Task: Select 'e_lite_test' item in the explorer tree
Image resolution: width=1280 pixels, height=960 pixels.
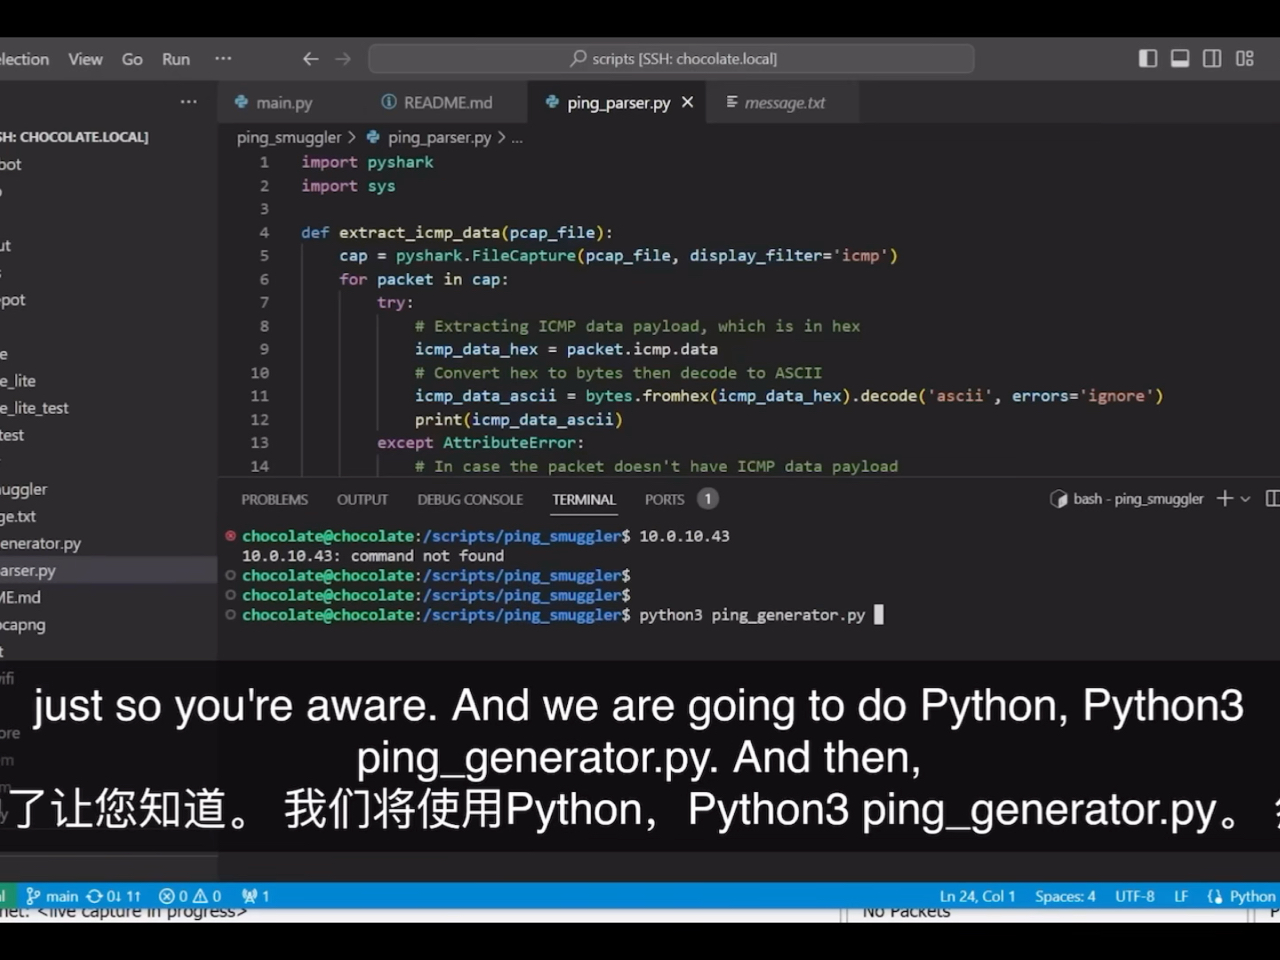Action: [108, 408]
